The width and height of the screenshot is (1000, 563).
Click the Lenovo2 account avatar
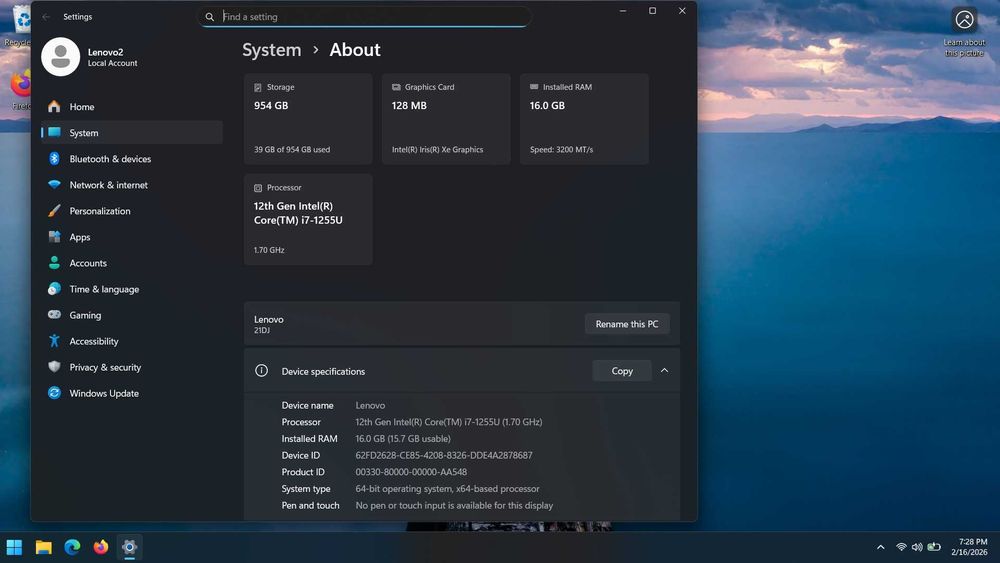61,57
